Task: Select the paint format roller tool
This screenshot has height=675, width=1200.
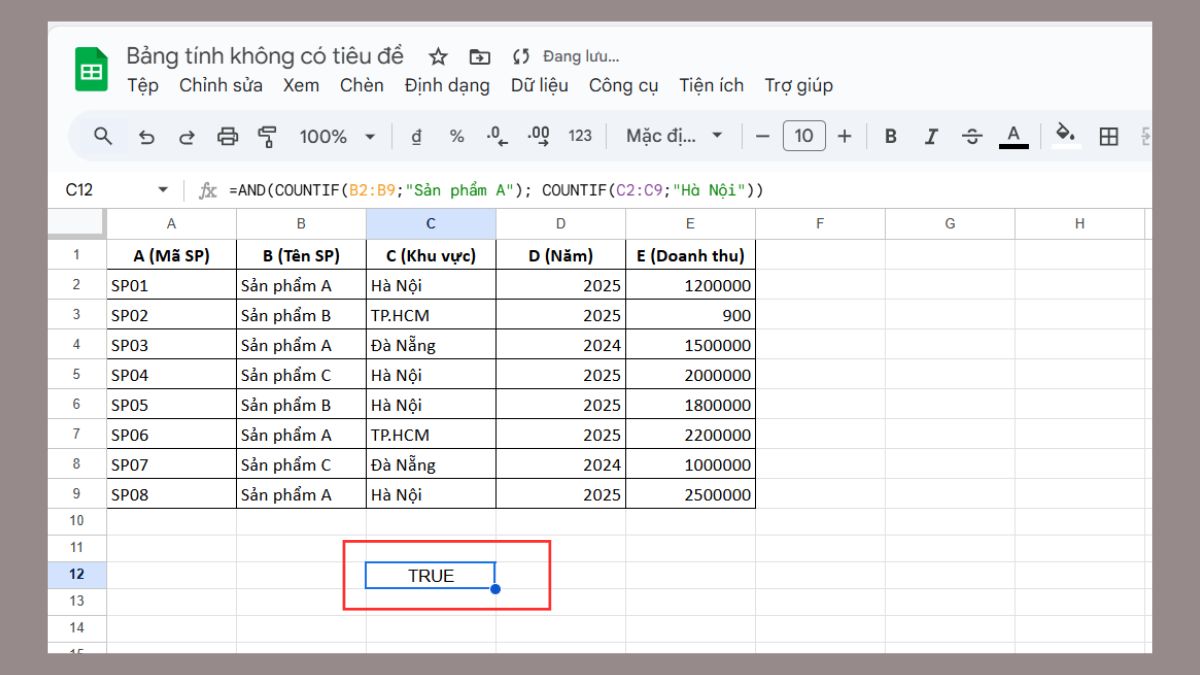Action: [x=267, y=137]
